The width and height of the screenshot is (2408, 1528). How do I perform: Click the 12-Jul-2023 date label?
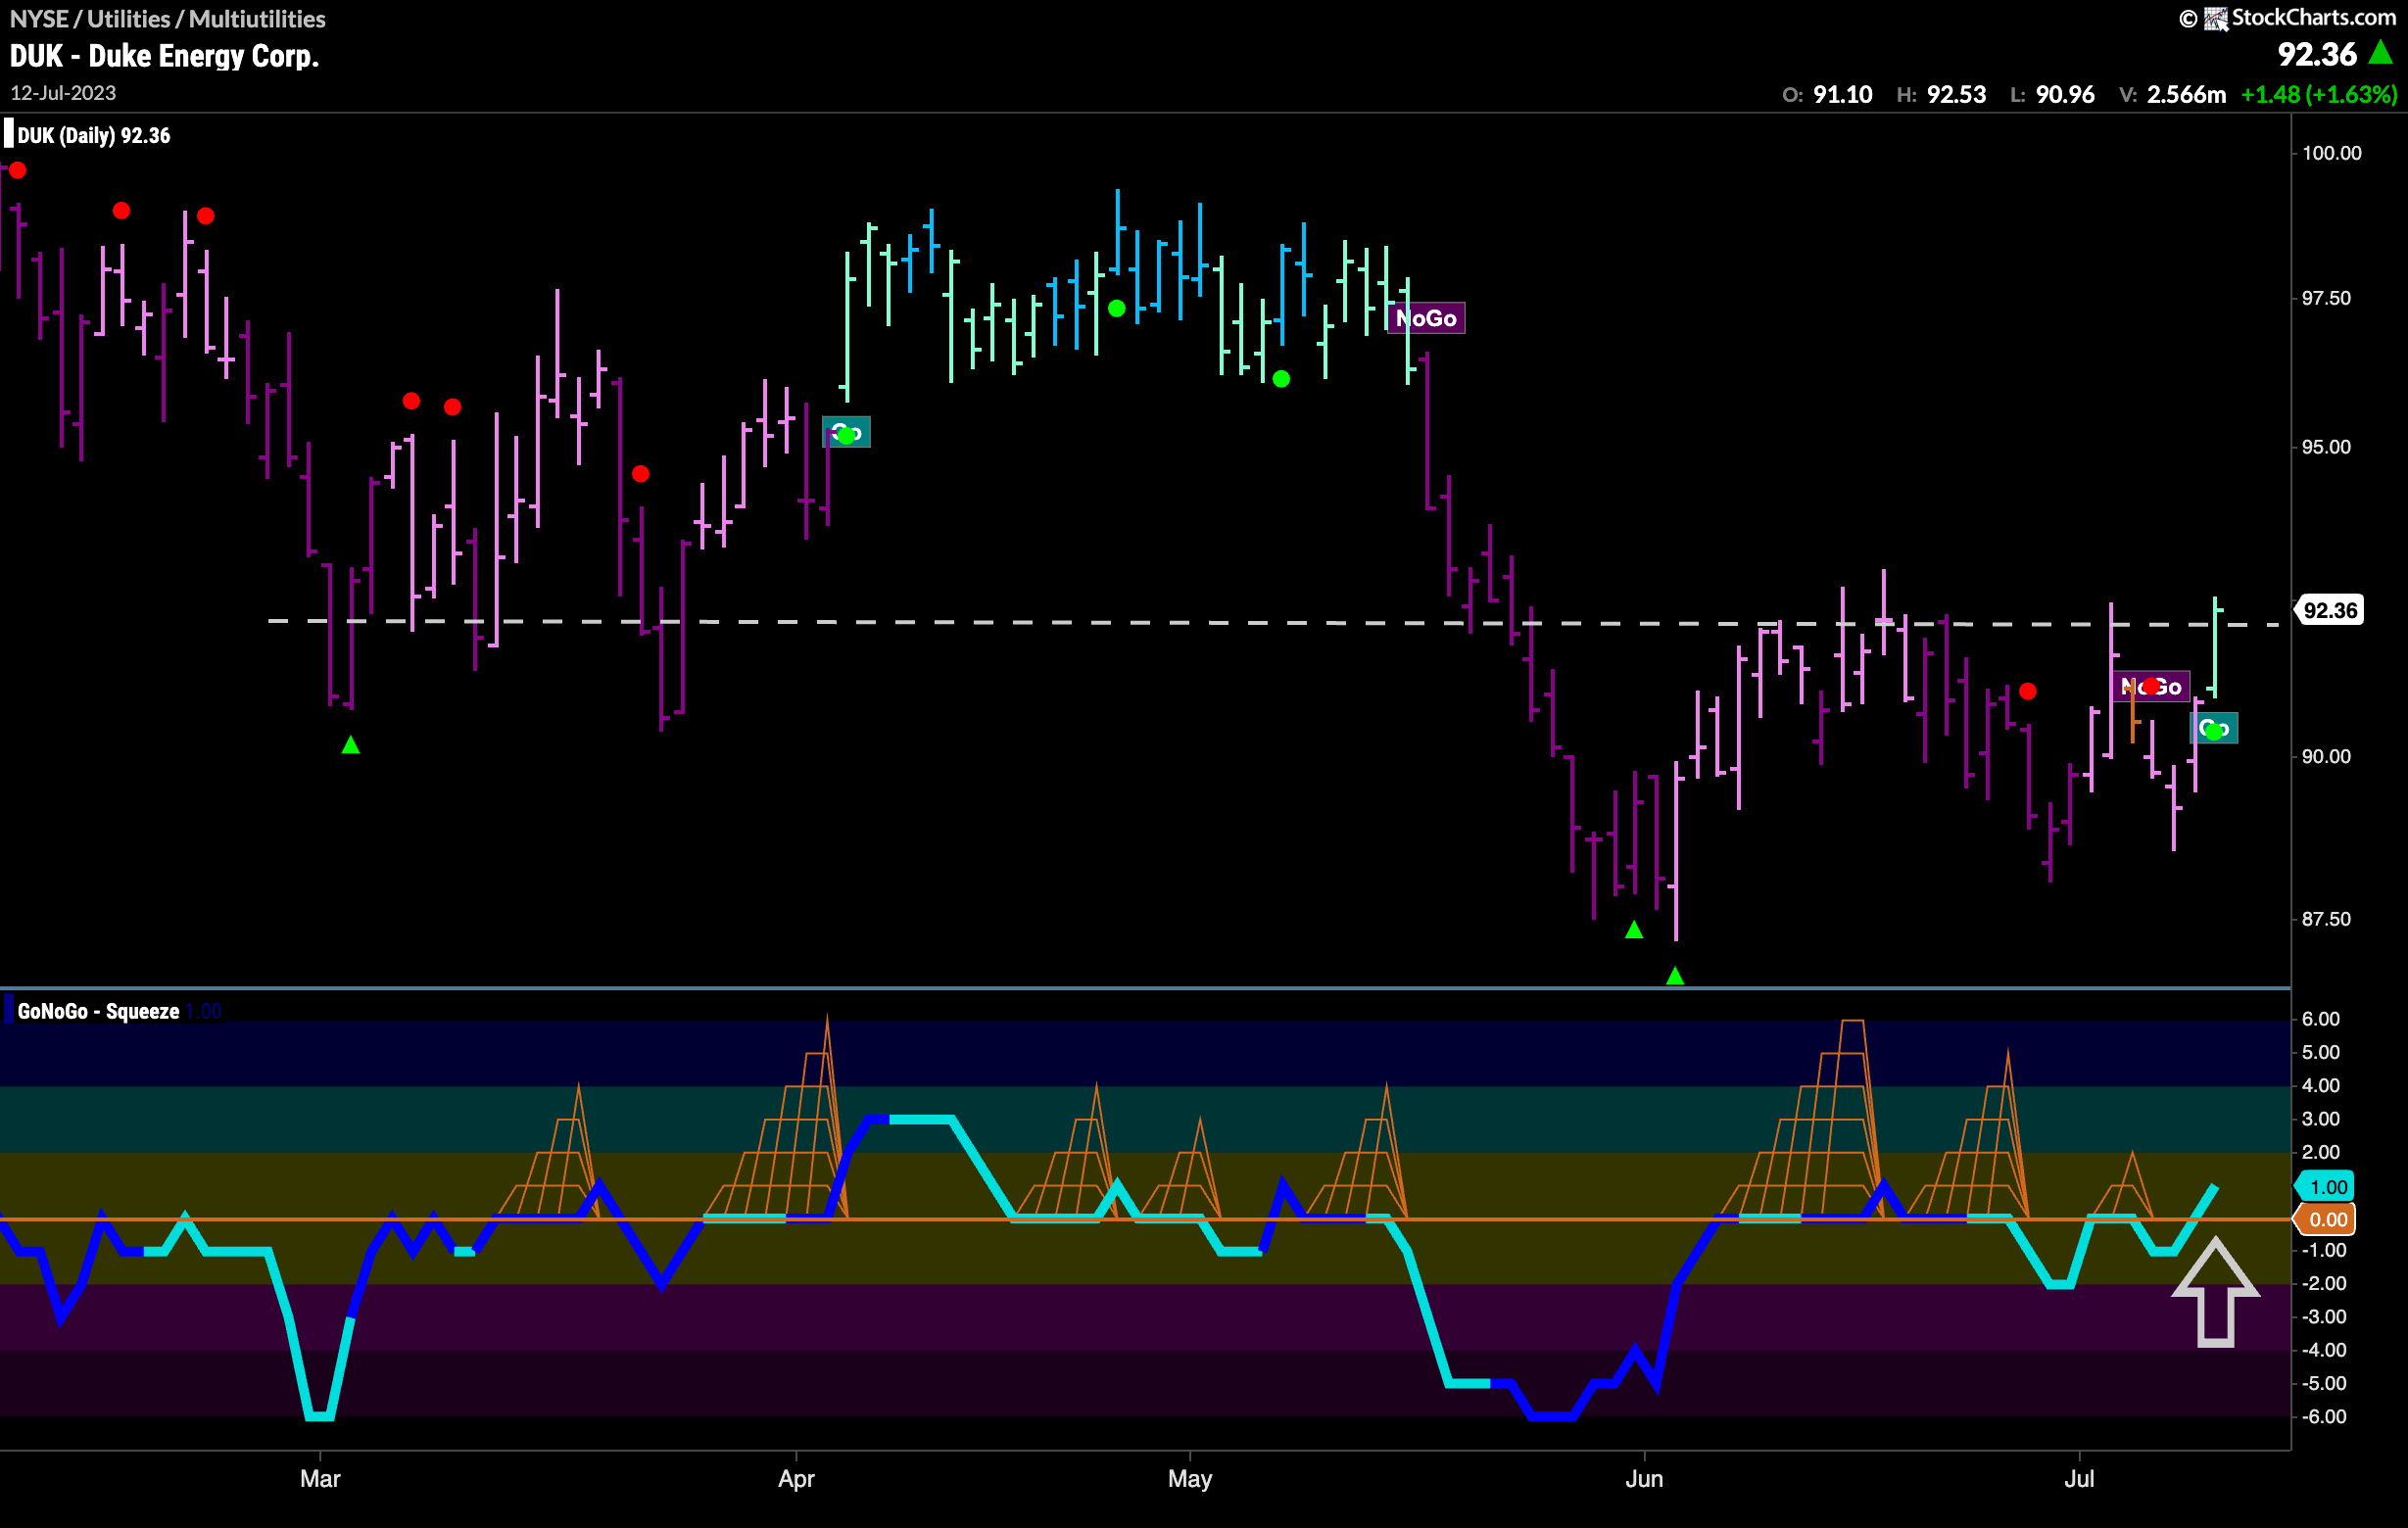click(x=63, y=93)
